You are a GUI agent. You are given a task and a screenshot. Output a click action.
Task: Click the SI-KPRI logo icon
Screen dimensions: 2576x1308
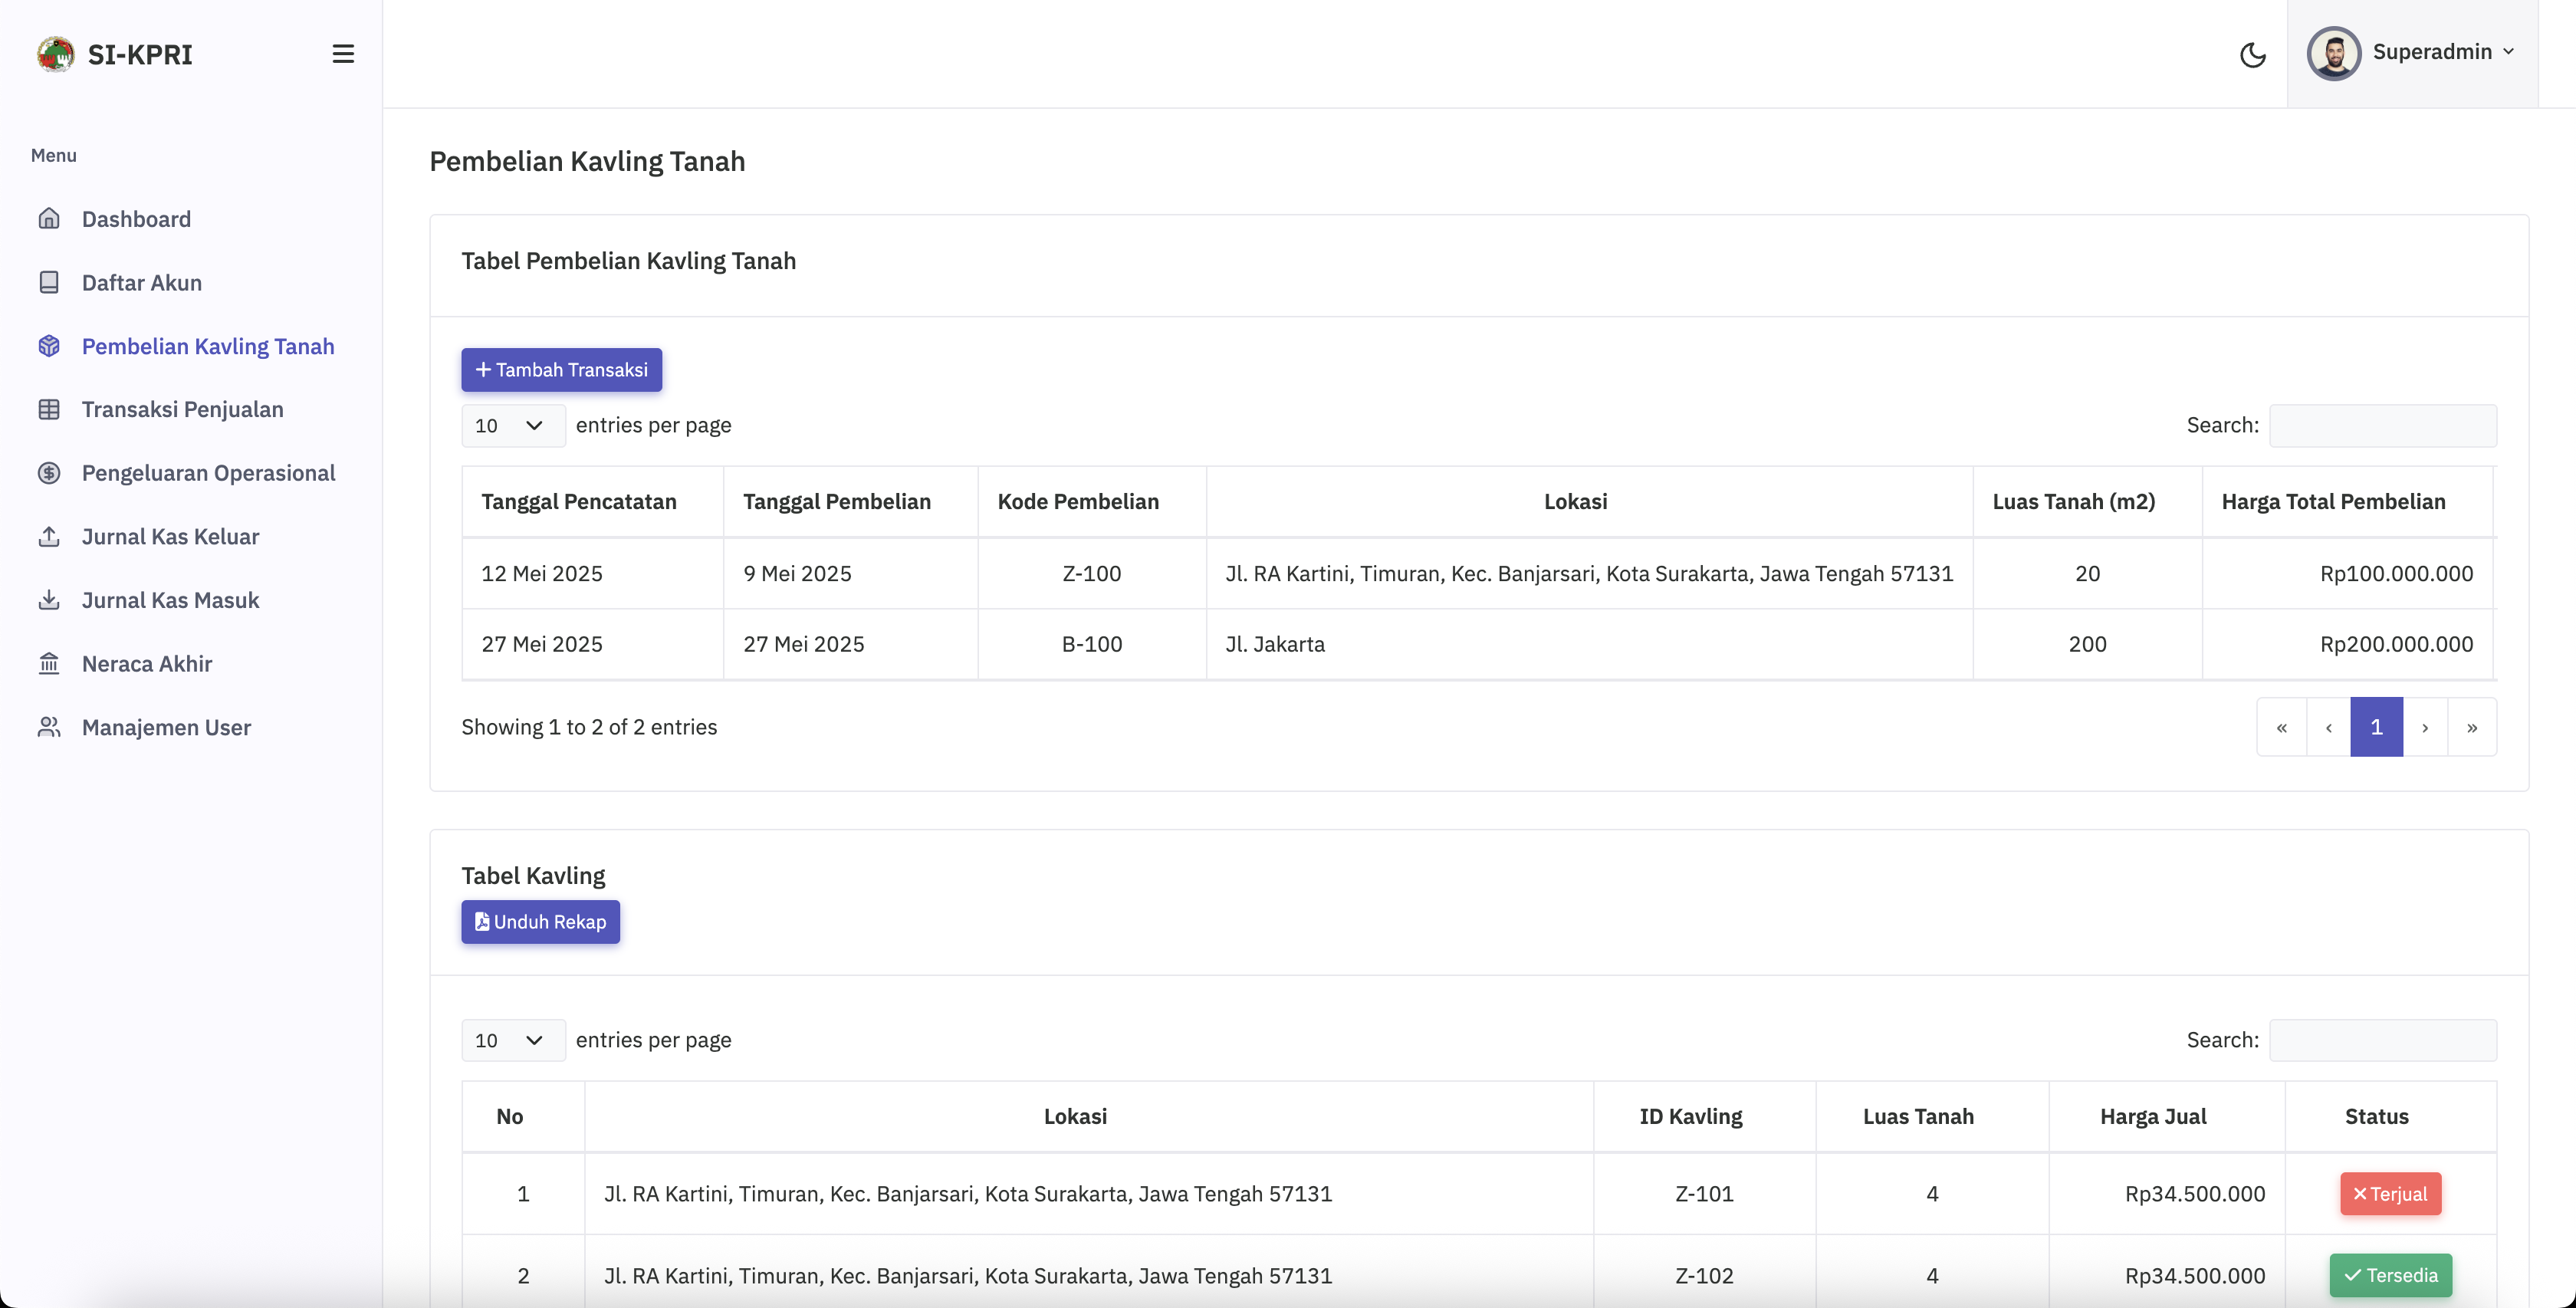pos(55,54)
